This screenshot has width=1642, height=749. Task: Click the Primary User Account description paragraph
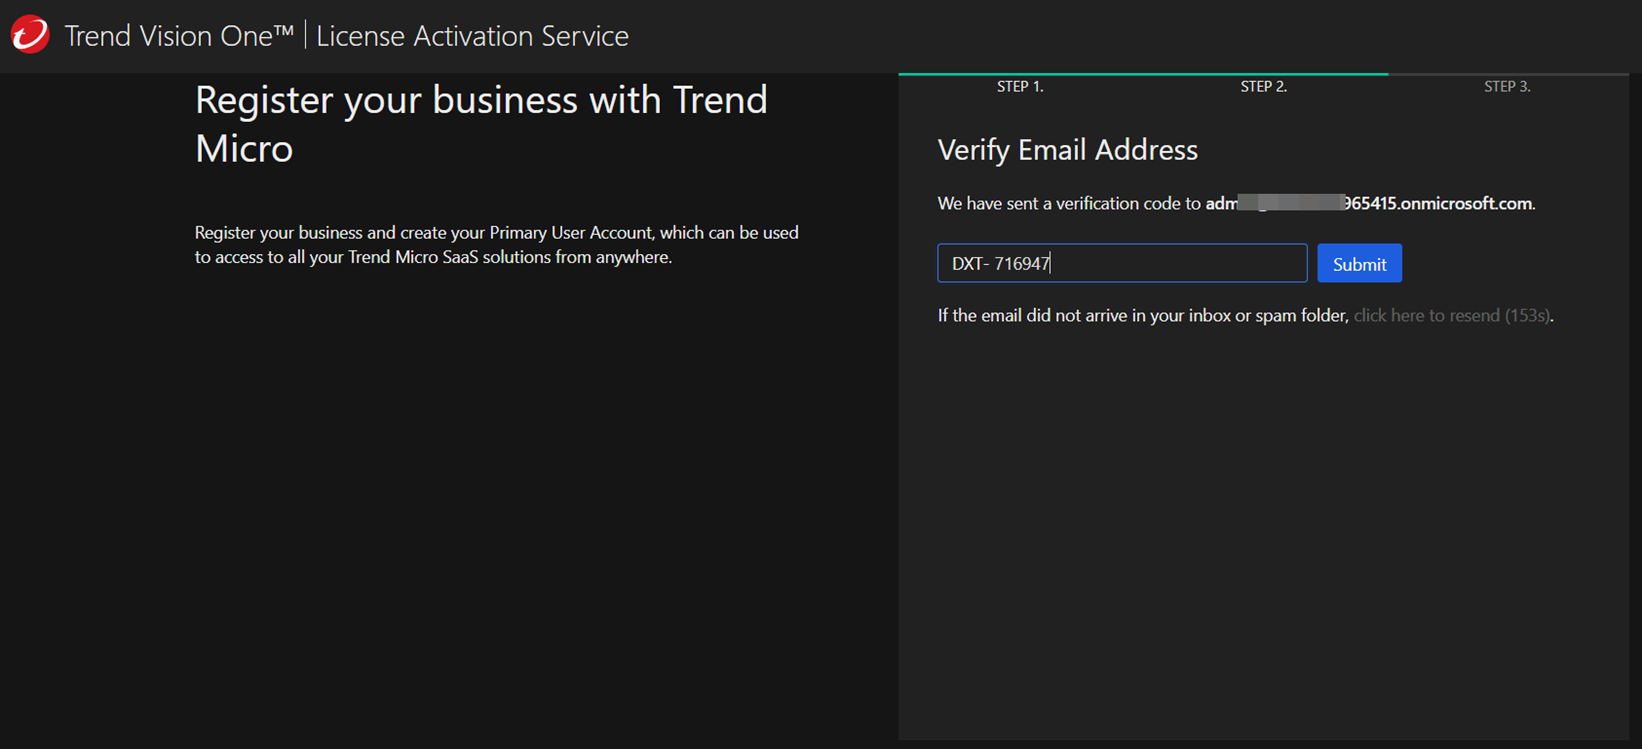pos(496,245)
